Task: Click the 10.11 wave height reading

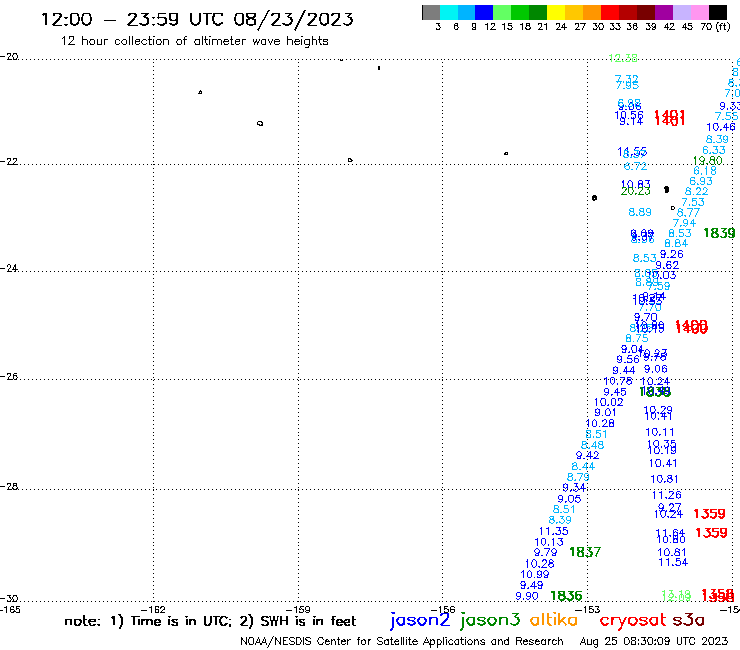Action: [x=660, y=432]
